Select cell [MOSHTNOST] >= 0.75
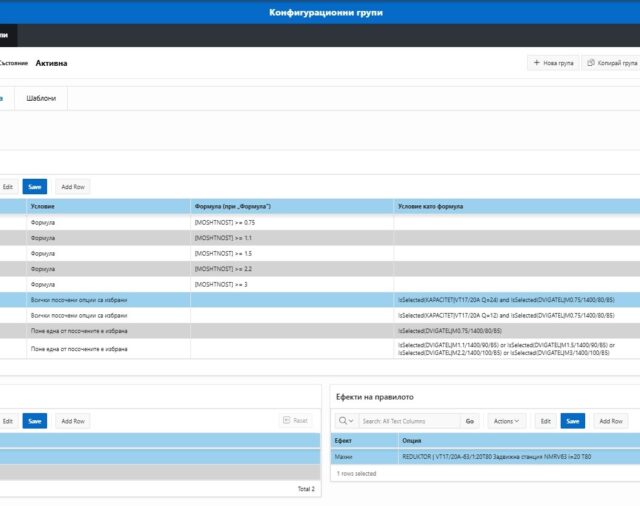 (x=292, y=222)
